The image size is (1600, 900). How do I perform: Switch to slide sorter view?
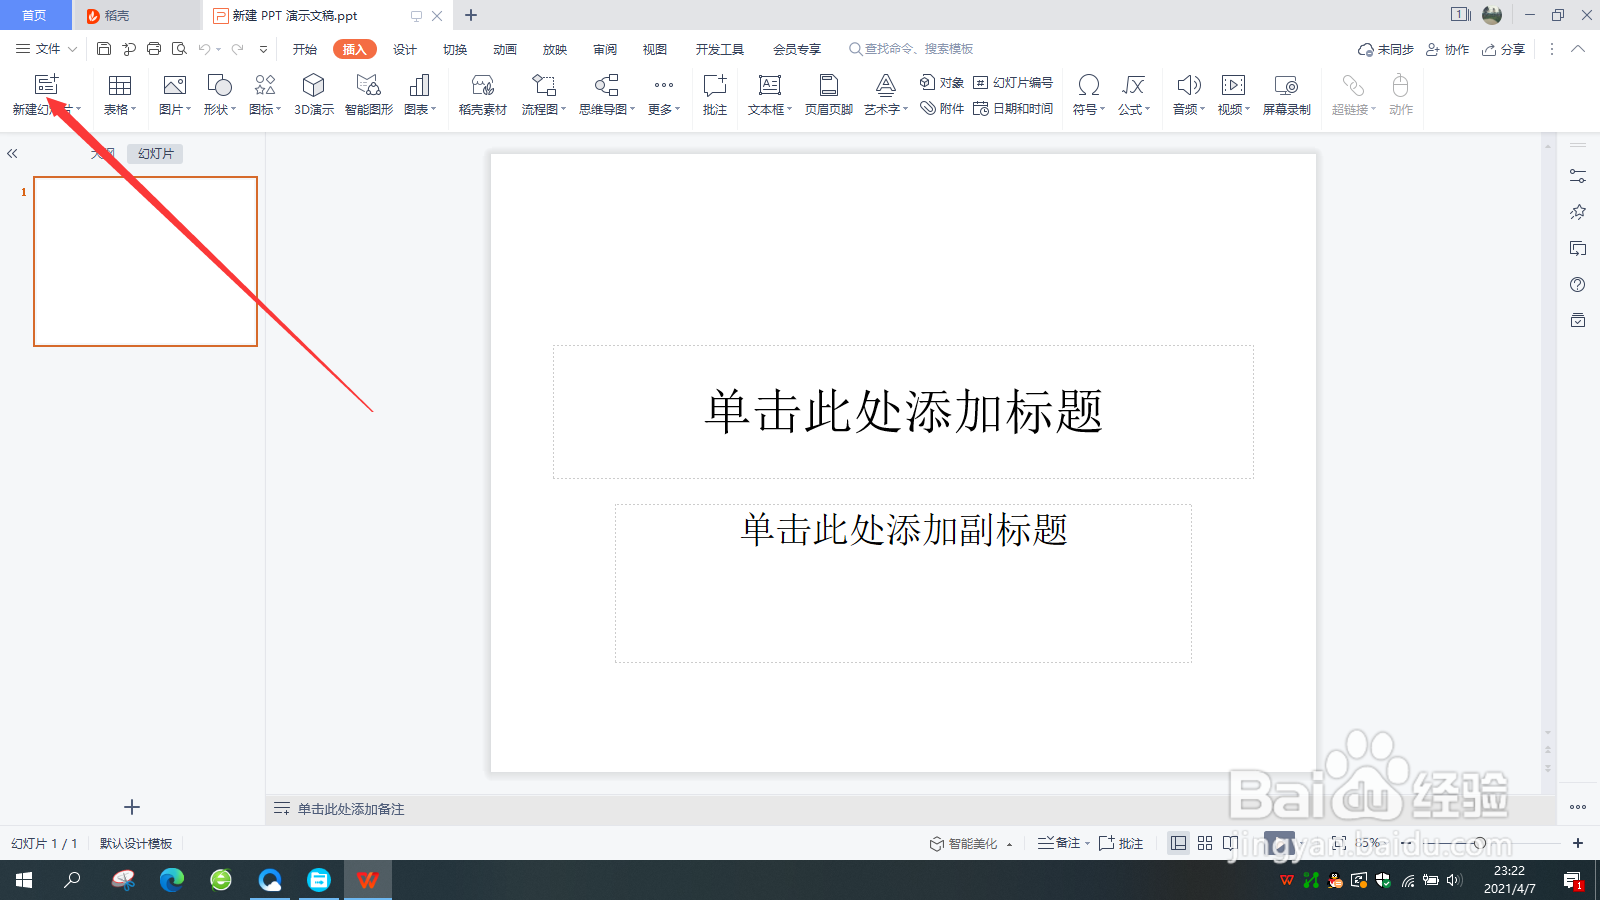1204,843
